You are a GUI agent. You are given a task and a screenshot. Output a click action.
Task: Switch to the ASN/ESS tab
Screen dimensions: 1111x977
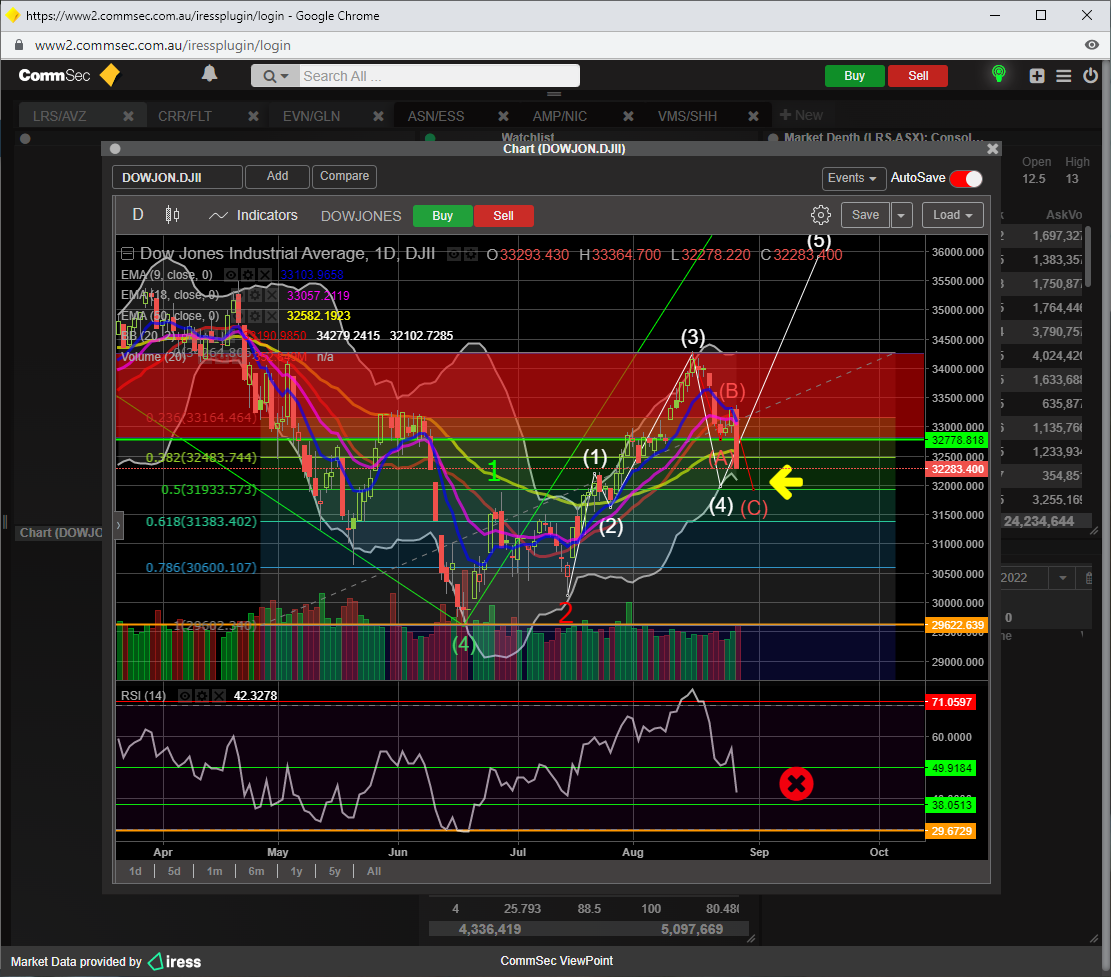click(436, 116)
